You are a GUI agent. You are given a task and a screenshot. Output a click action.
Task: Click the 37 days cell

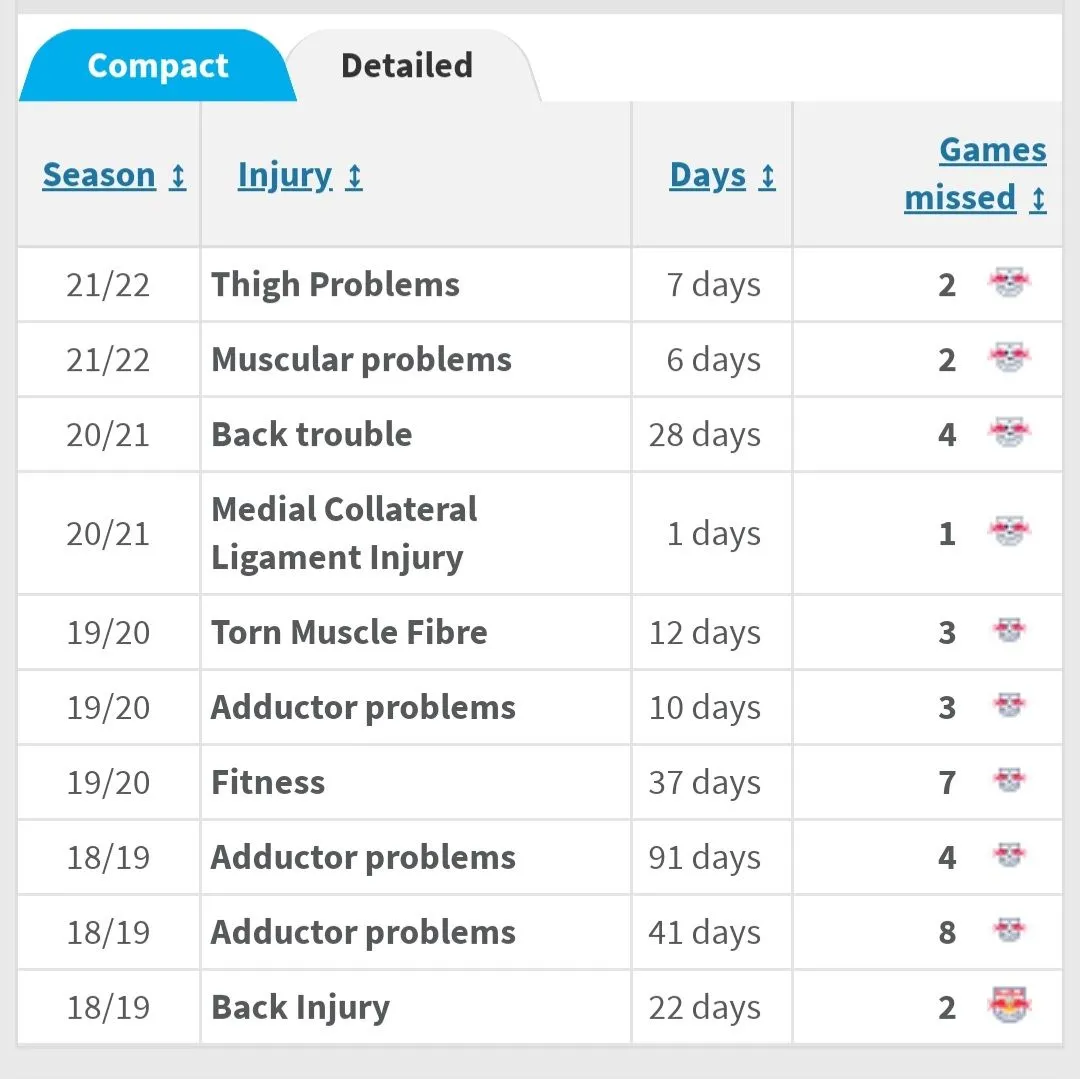[704, 782]
